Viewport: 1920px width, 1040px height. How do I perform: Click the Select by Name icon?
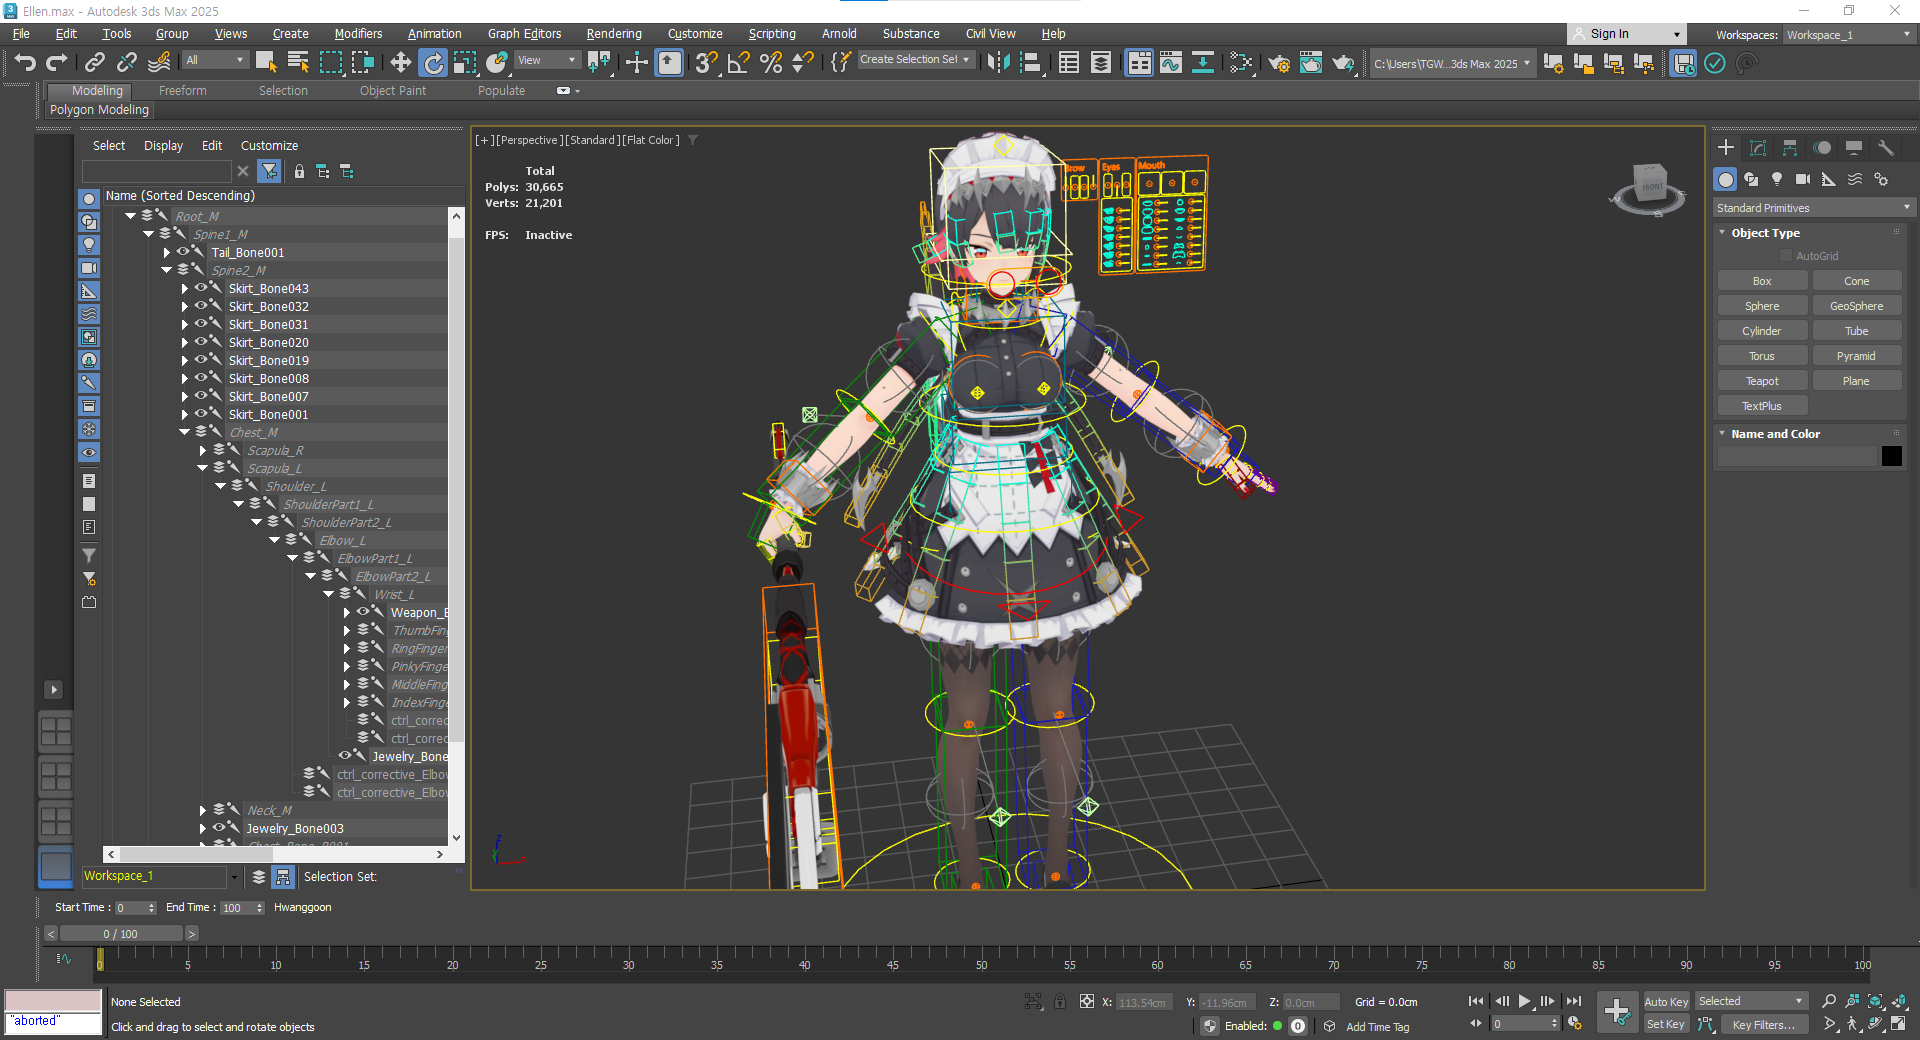(298, 63)
